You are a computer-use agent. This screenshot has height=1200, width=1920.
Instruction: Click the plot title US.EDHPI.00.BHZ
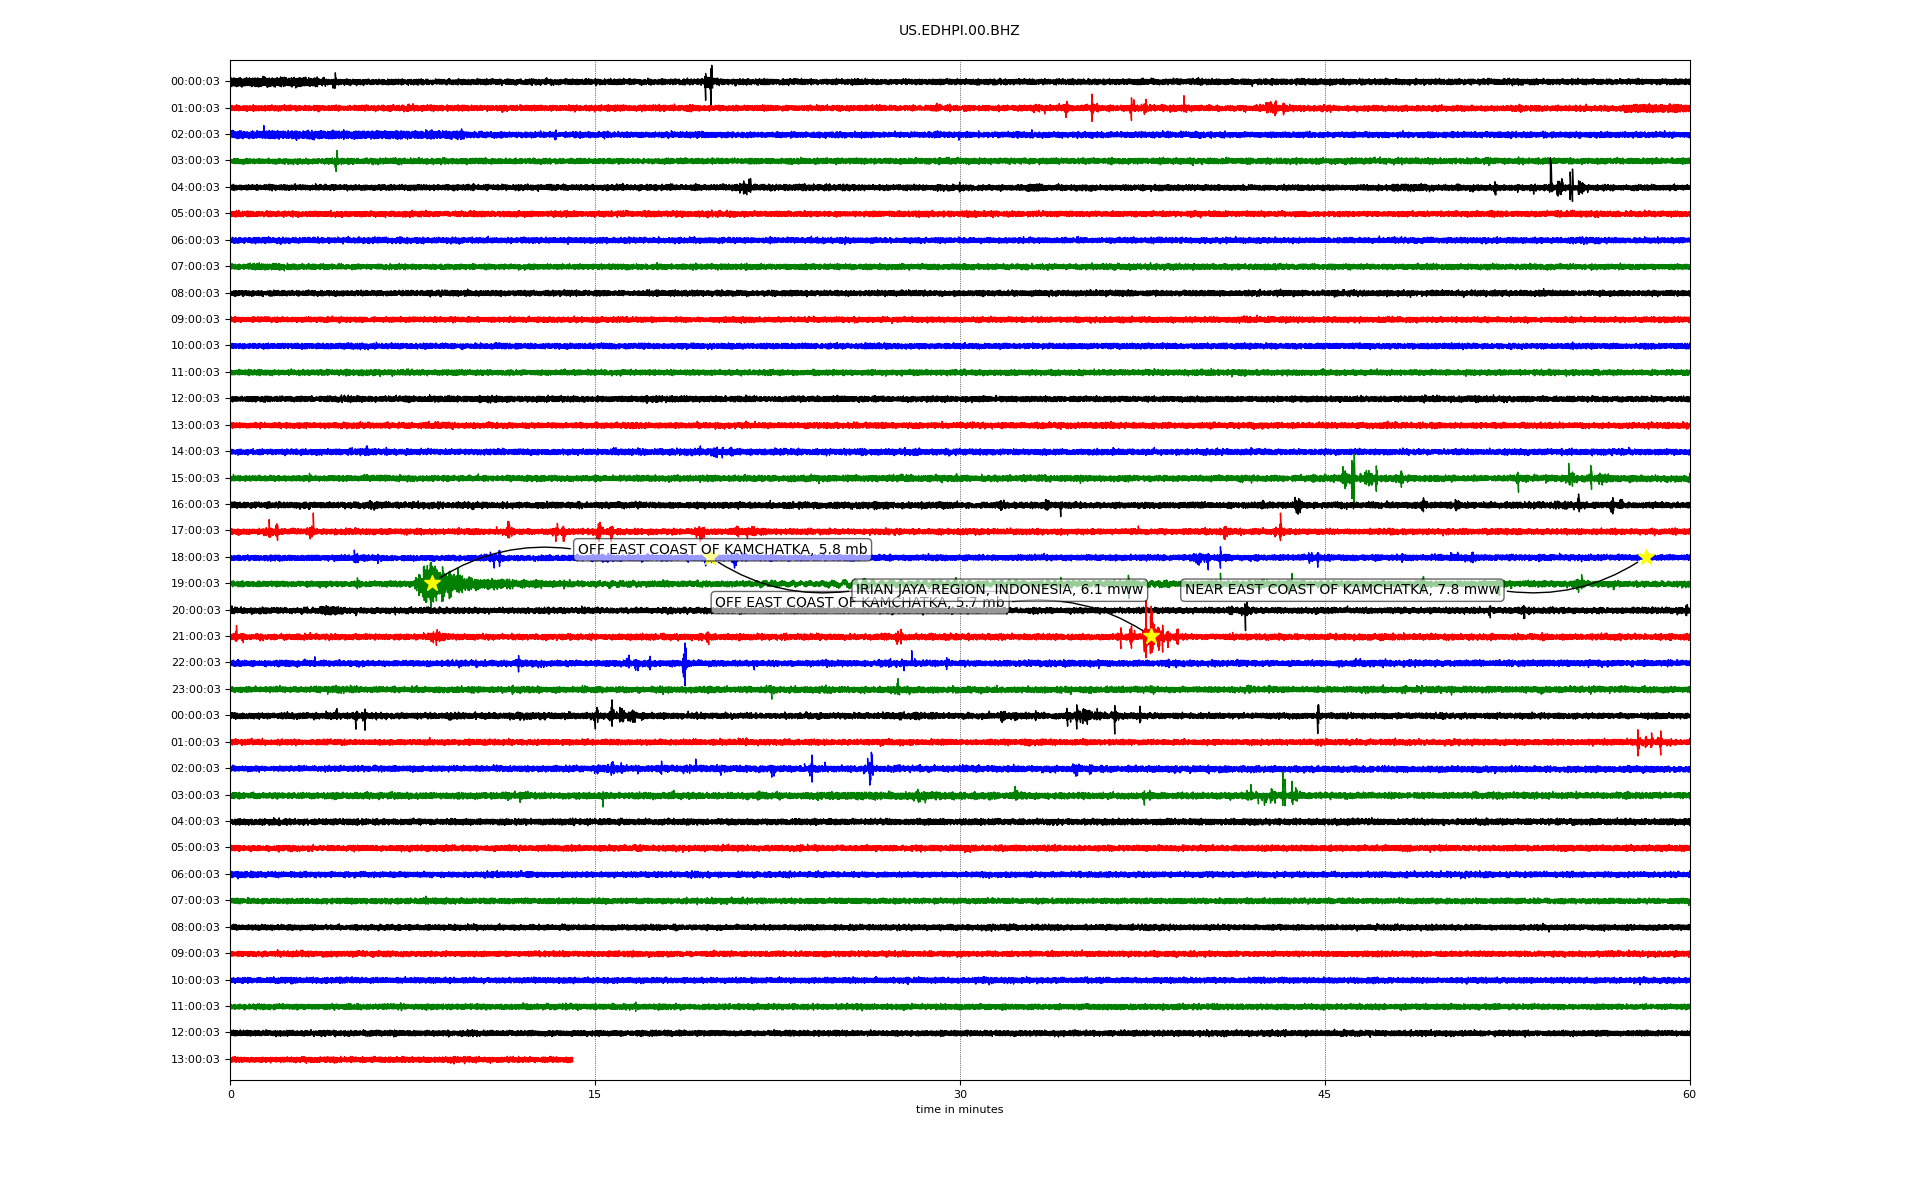click(x=959, y=31)
